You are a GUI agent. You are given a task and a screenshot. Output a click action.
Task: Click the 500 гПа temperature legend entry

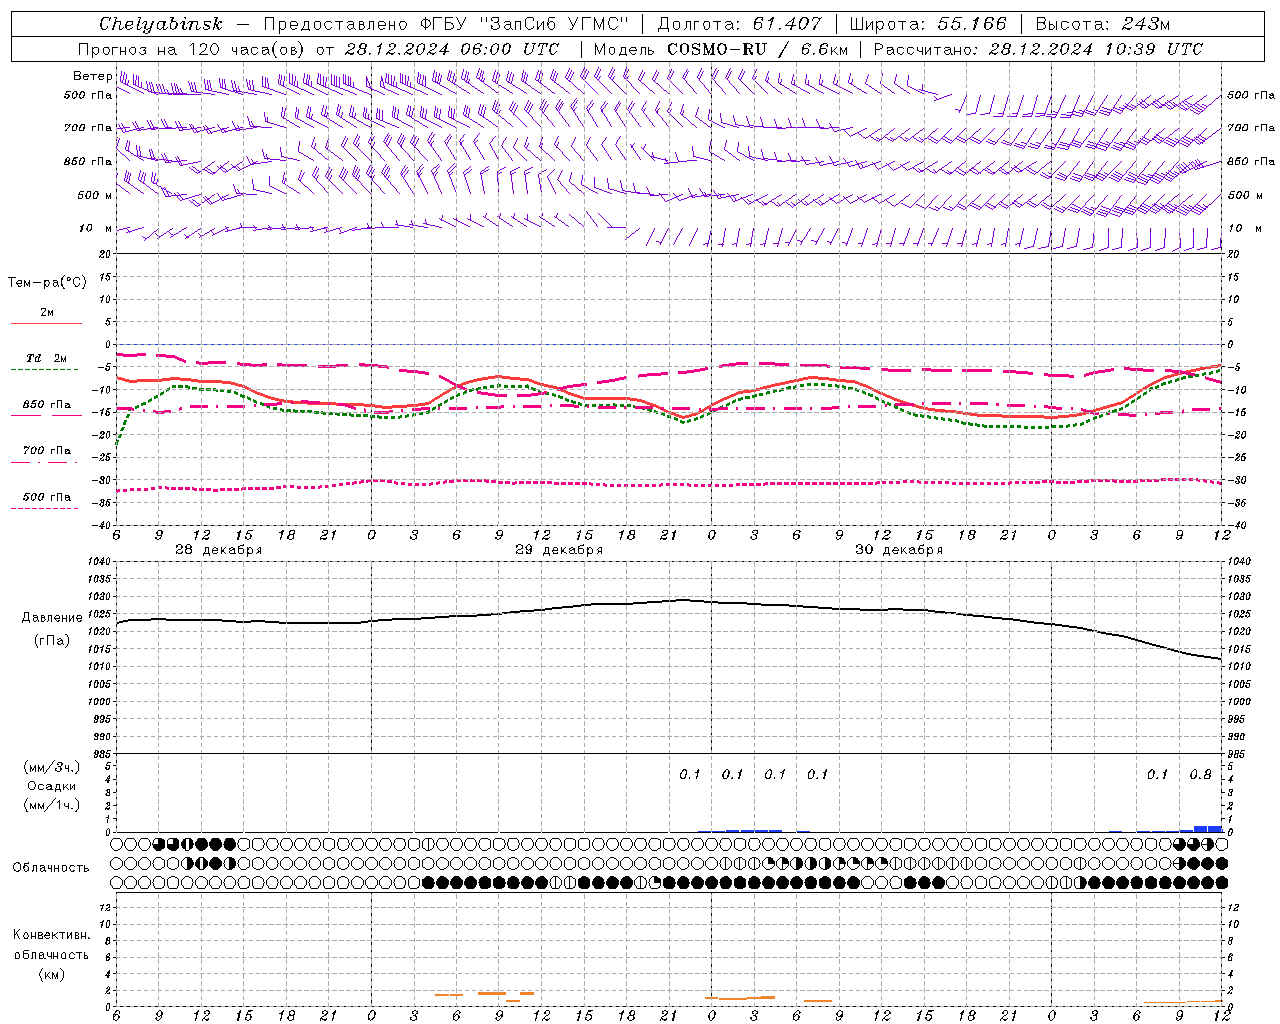[47, 497]
